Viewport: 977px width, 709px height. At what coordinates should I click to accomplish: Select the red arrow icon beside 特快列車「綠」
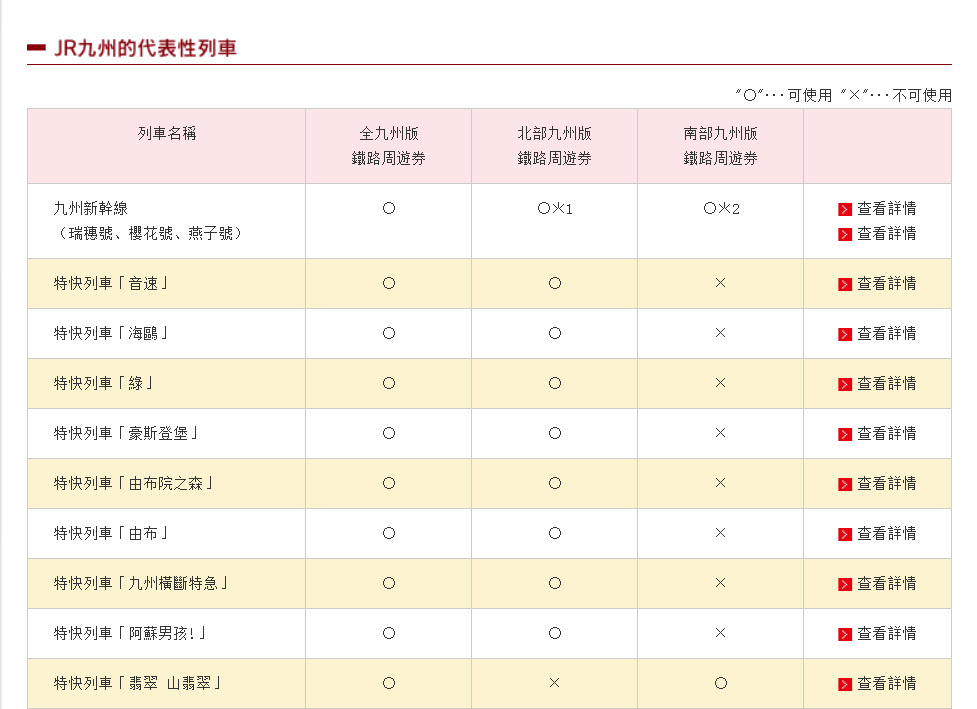coord(845,384)
